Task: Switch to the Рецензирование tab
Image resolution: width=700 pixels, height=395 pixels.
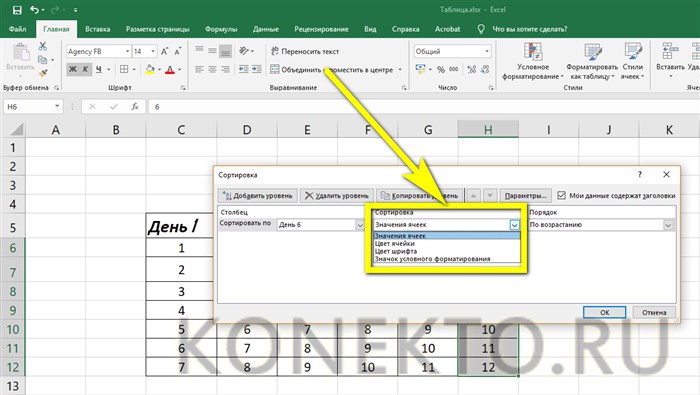Action: [x=321, y=29]
